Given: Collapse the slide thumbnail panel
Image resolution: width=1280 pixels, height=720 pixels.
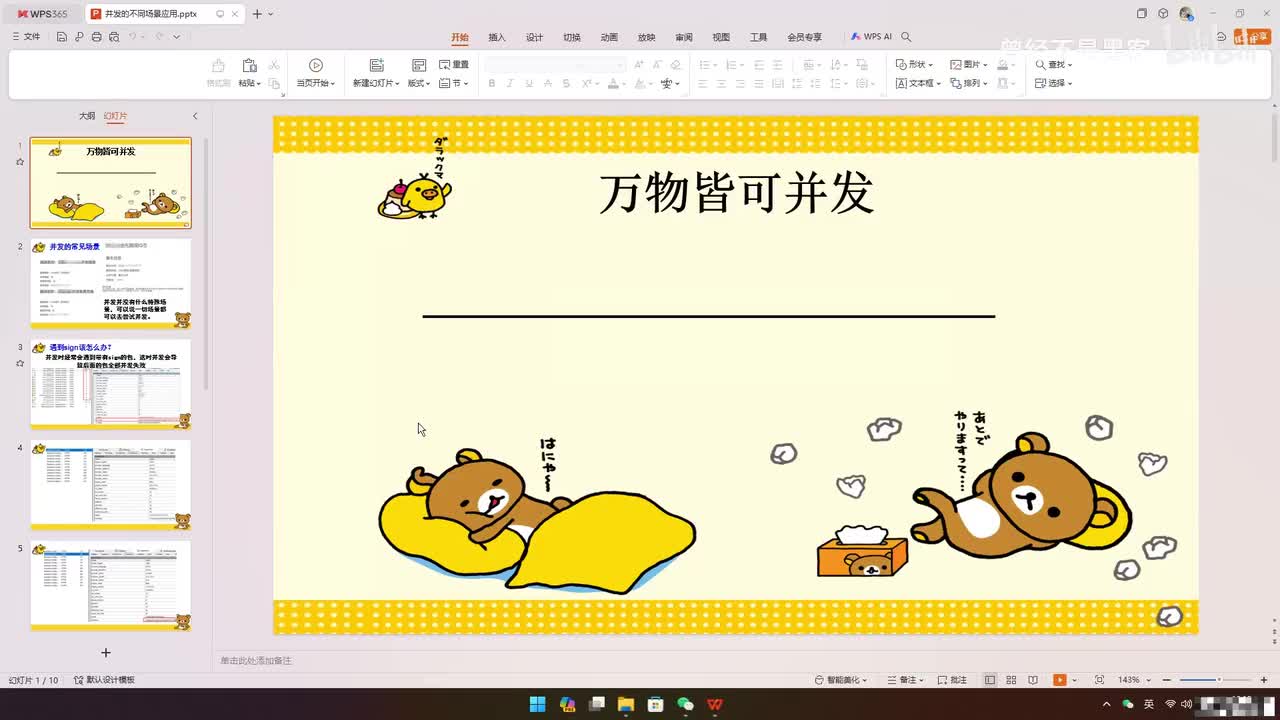Looking at the screenshot, I should [x=195, y=116].
